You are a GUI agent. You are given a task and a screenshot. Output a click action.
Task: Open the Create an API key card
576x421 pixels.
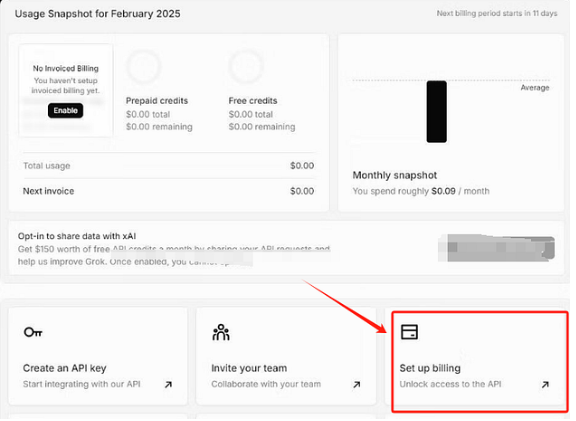[98, 356]
